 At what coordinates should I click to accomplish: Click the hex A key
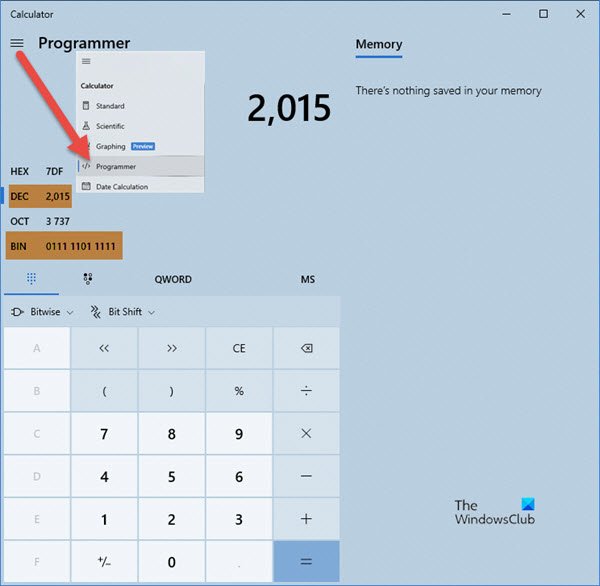coord(37,348)
